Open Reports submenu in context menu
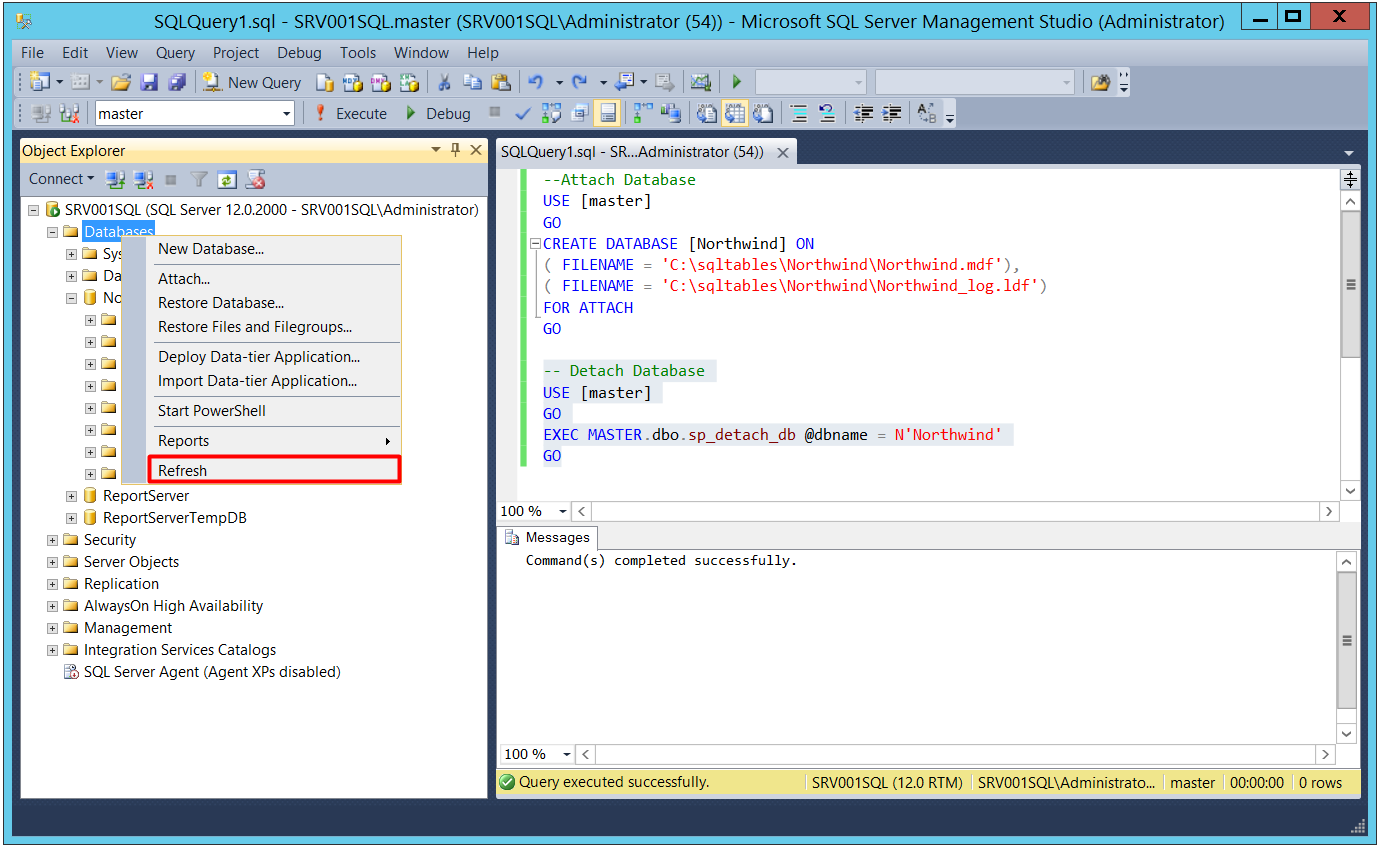Viewport: 1380px width, 848px height. pos(273,441)
